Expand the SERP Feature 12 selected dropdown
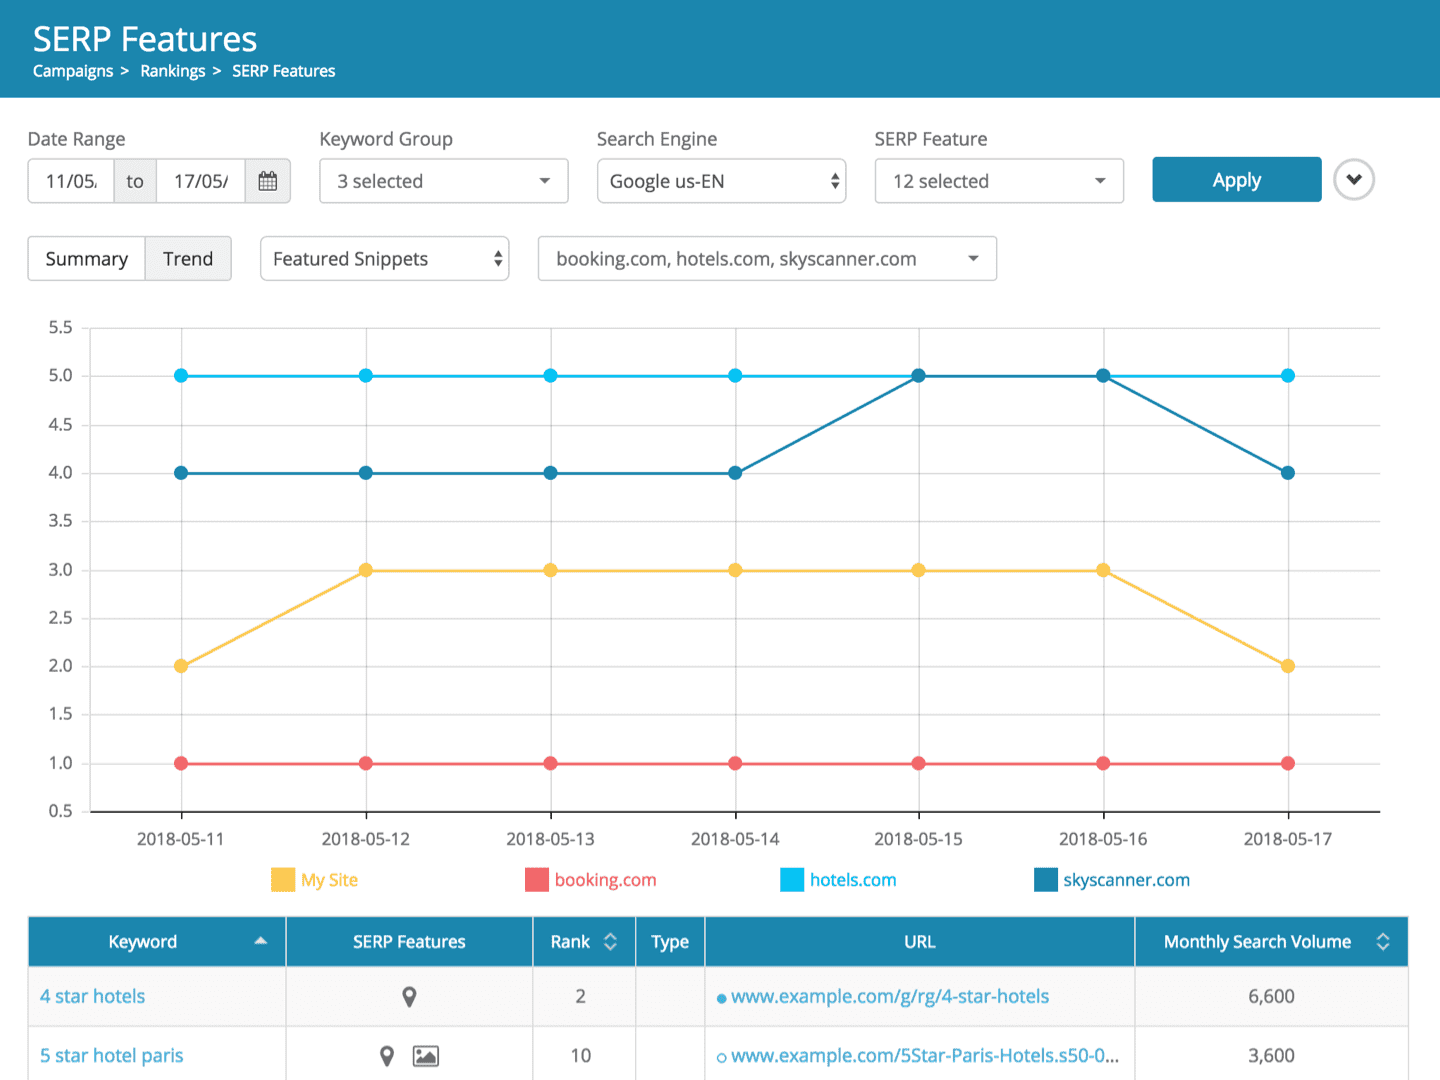Viewport: 1440px width, 1080px height. point(998,181)
